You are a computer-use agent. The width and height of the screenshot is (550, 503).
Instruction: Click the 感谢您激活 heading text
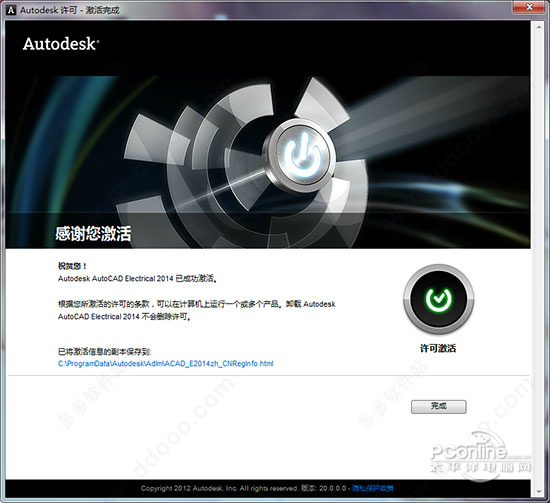point(93,234)
